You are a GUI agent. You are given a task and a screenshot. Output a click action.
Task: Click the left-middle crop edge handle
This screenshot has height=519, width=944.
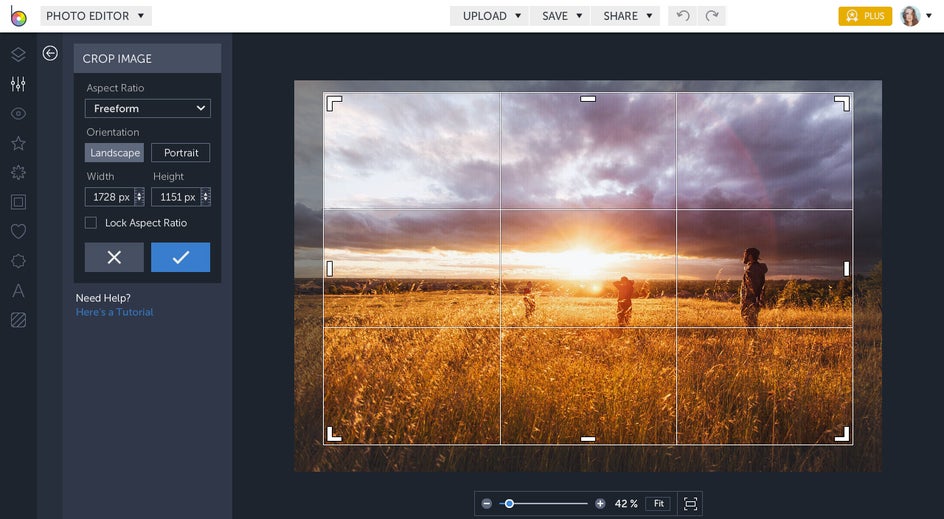tap(329, 269)
